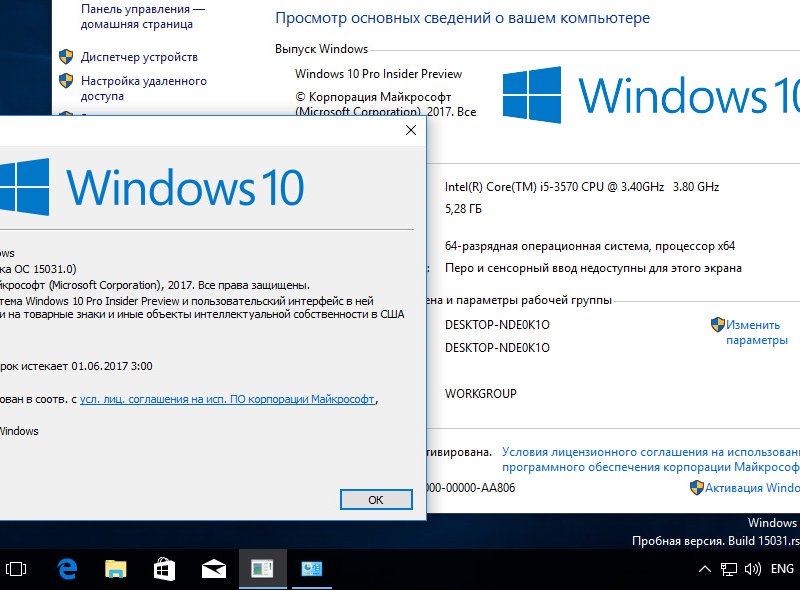The width and height of the screenshot is (800, 590).
Task: Click the Активация Windows link
Action: [752, 488]
